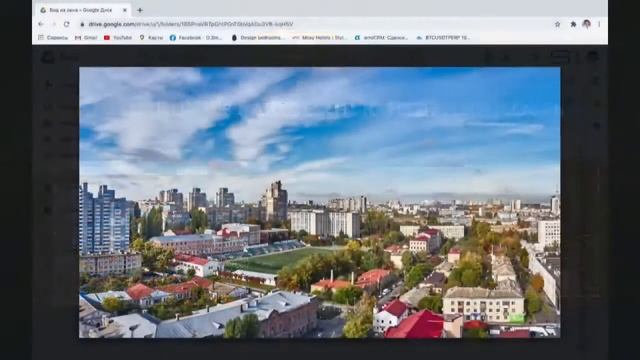Viewport: 640px width, 360px height.
Task: Open Chrome three-dot menu
Action: point(599,24)
